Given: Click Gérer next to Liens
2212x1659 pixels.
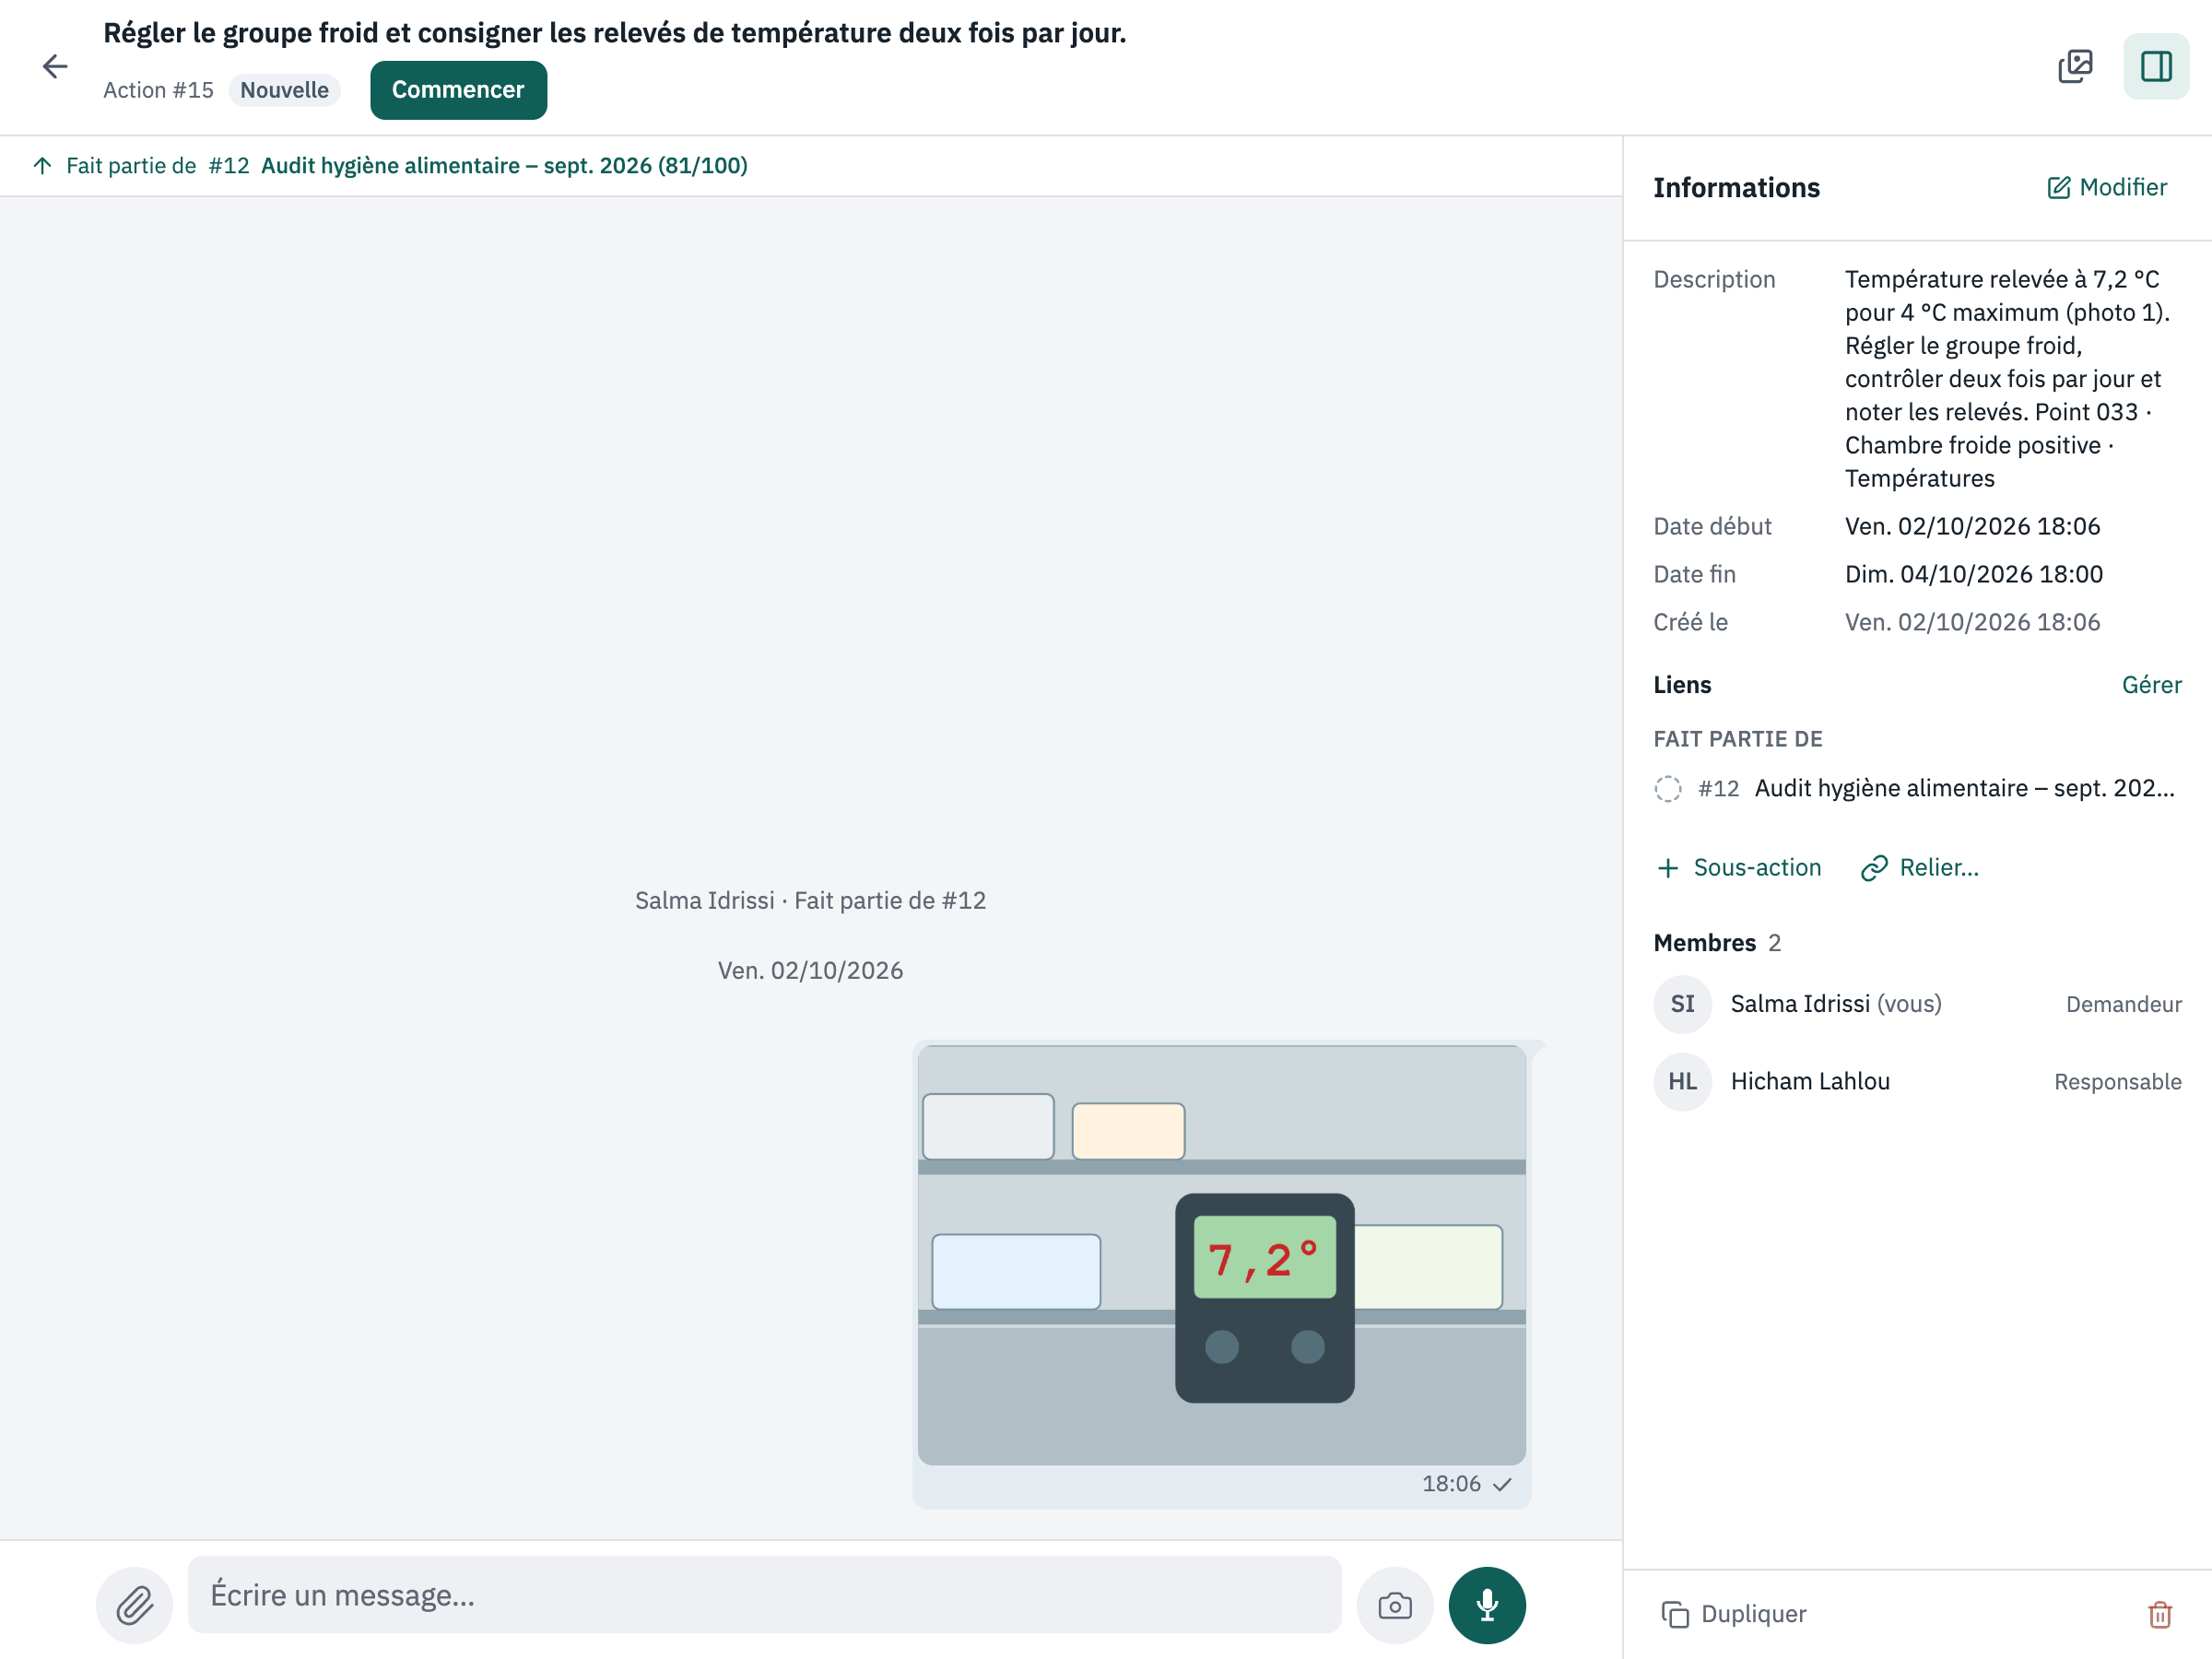Looking at the screenshot, I should (2151, 685).
